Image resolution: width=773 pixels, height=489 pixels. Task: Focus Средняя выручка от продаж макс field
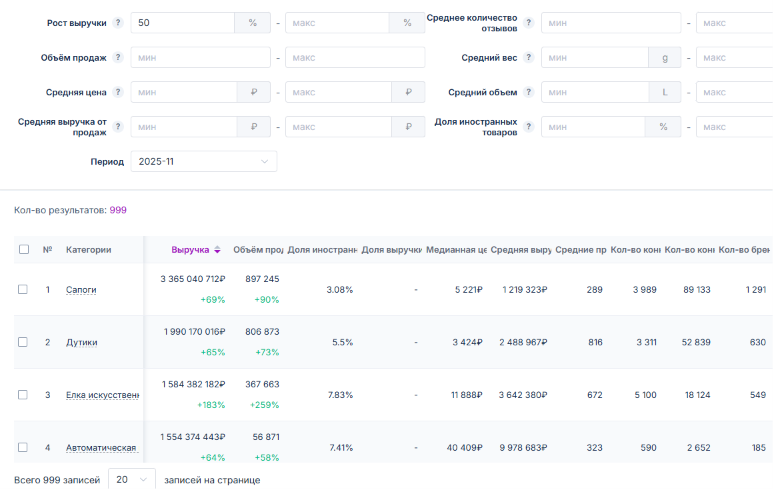[339, 127]
